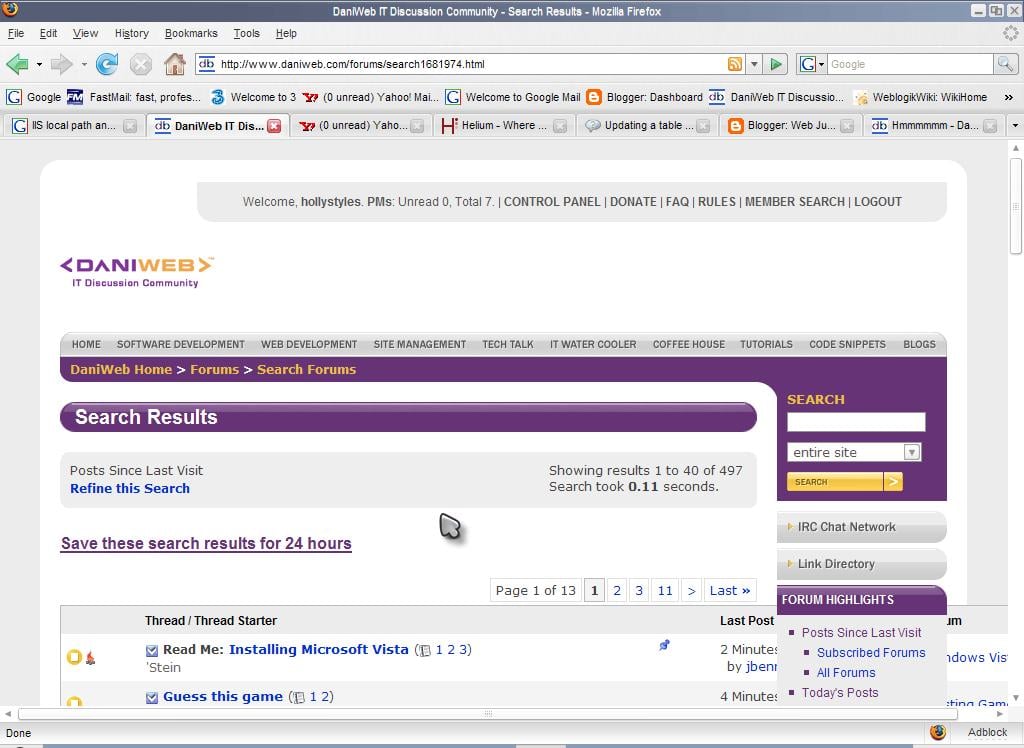Click the horizontal scrollbar thumb

click(488, 714)
